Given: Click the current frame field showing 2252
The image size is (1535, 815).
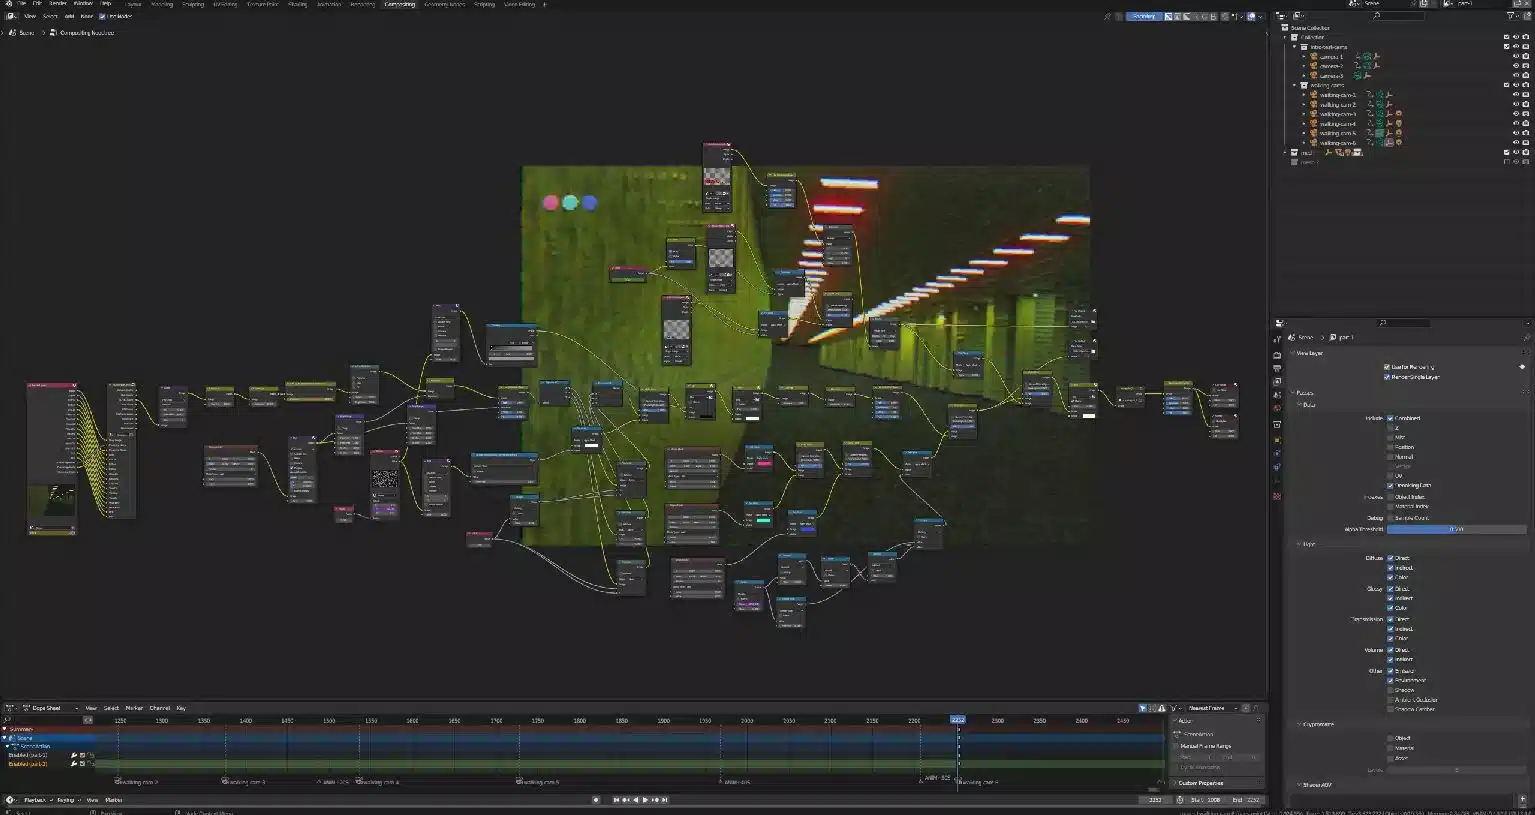Looking at the screenshot, I should (1155, 799).
